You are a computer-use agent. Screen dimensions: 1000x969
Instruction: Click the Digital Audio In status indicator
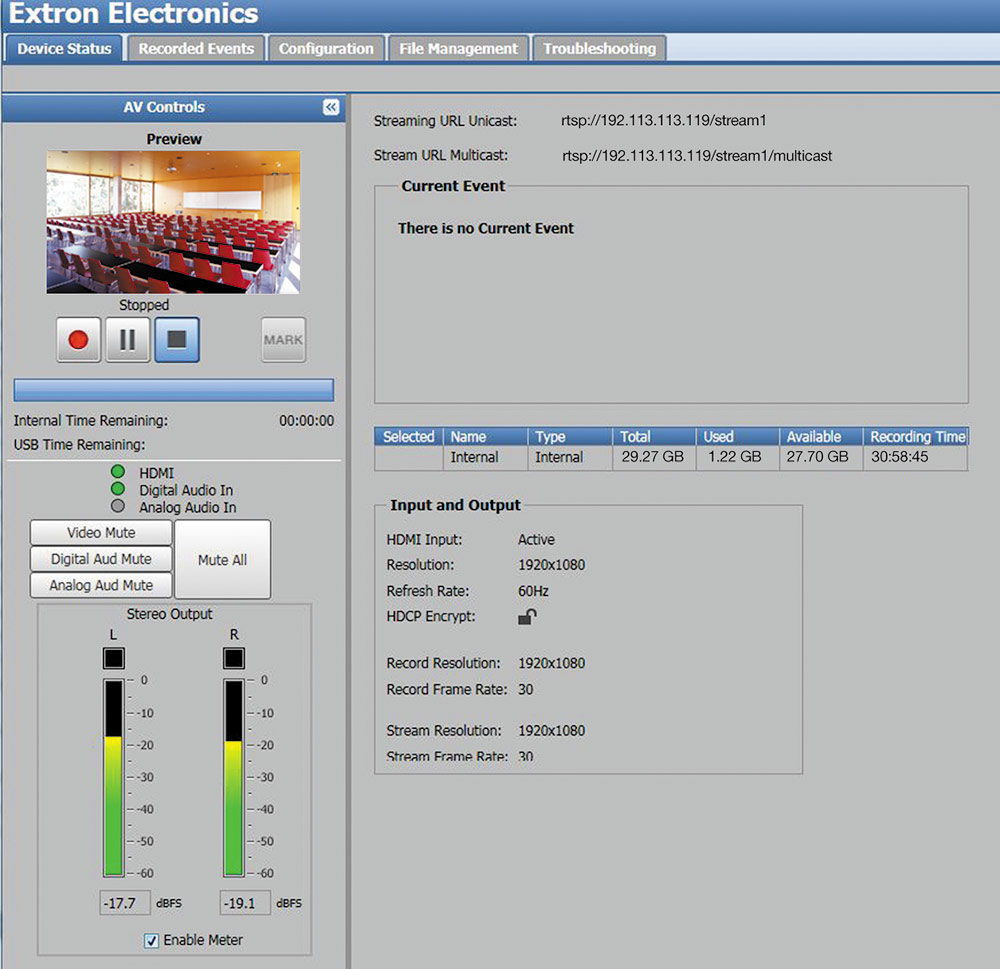click(x=118, y=490)
